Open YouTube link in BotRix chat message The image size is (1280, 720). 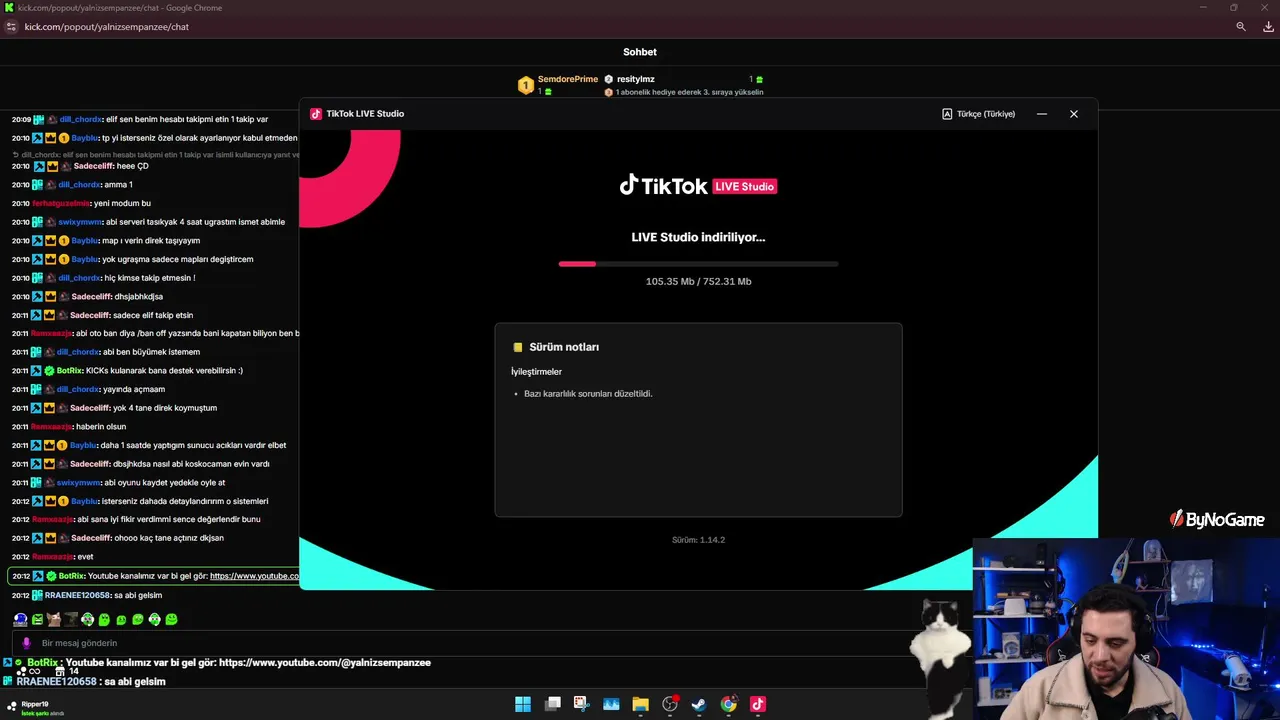[254, 576]
